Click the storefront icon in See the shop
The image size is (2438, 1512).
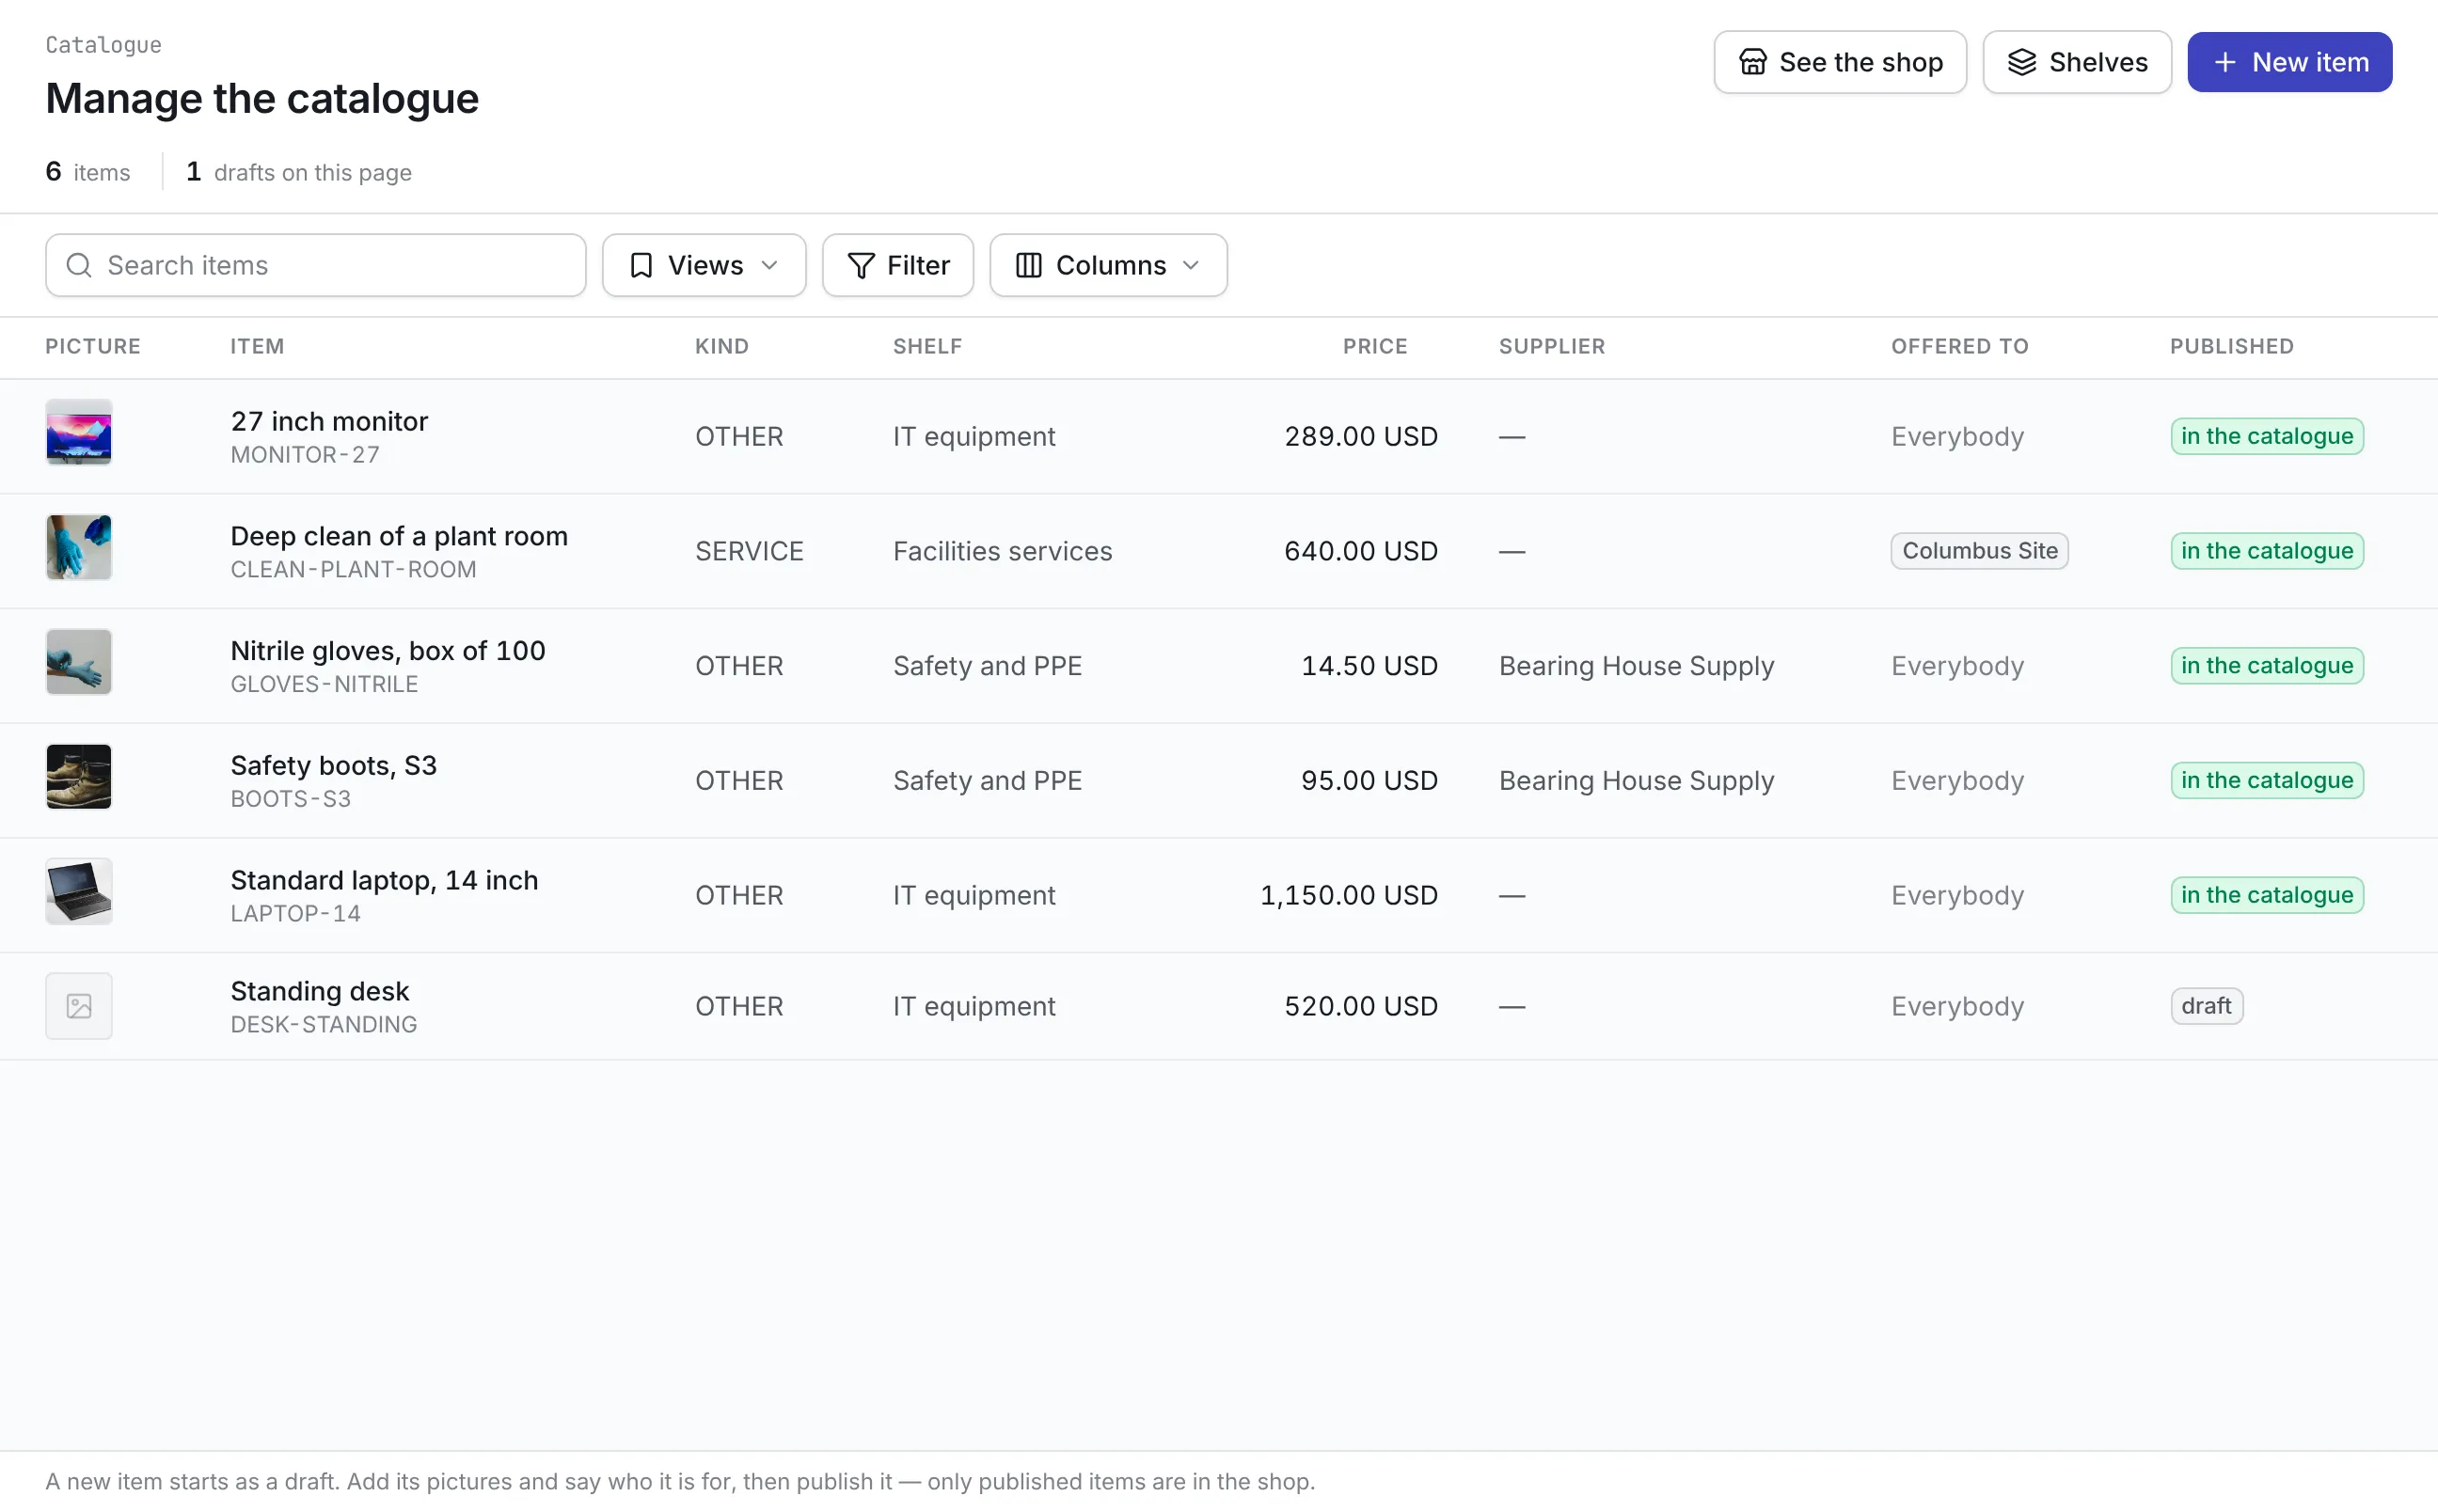1752,62
